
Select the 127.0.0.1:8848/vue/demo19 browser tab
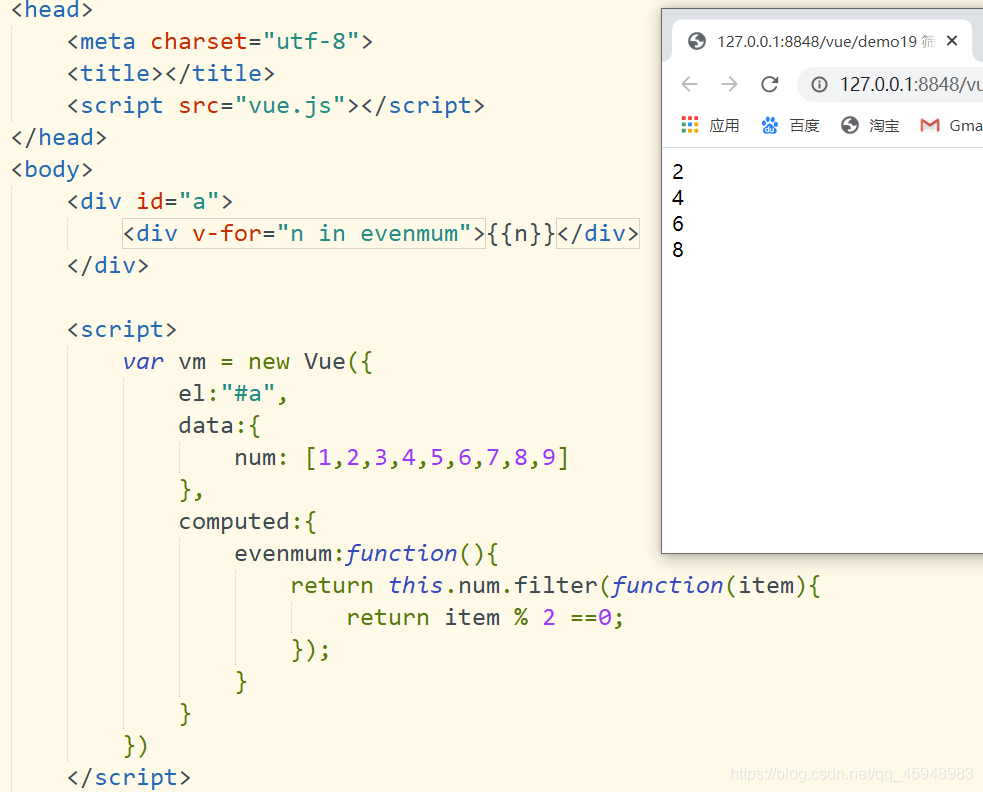(x=821, y=41)
